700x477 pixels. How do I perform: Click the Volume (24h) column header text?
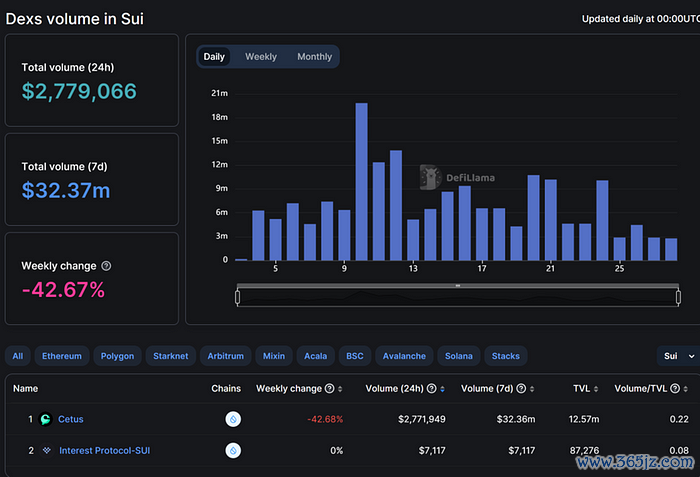click(395, 389)
